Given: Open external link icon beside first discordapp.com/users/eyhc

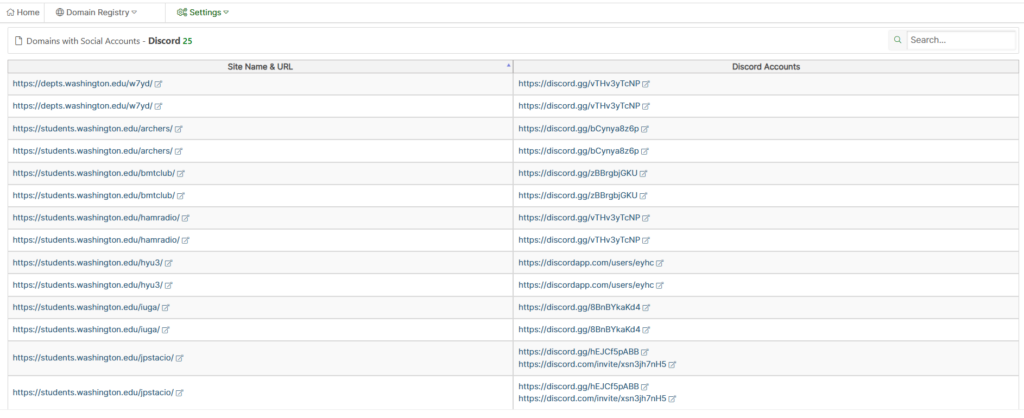Looking at the screenshot, I should pyautogui.click(x=660, y=263).
